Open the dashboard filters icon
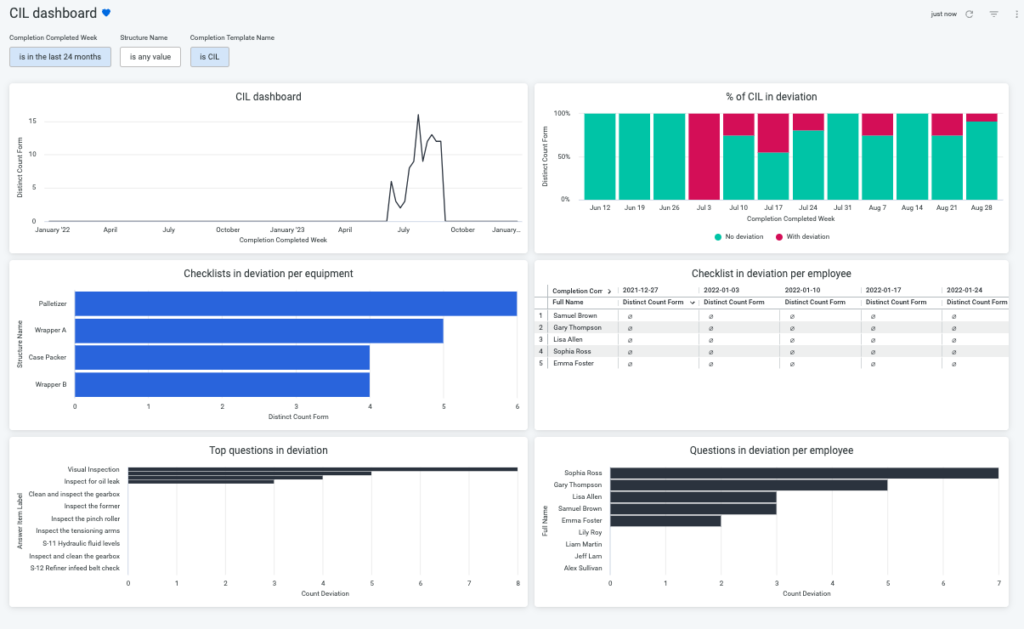The width and height of the screenshot is (1024, 629). [995, 14]
